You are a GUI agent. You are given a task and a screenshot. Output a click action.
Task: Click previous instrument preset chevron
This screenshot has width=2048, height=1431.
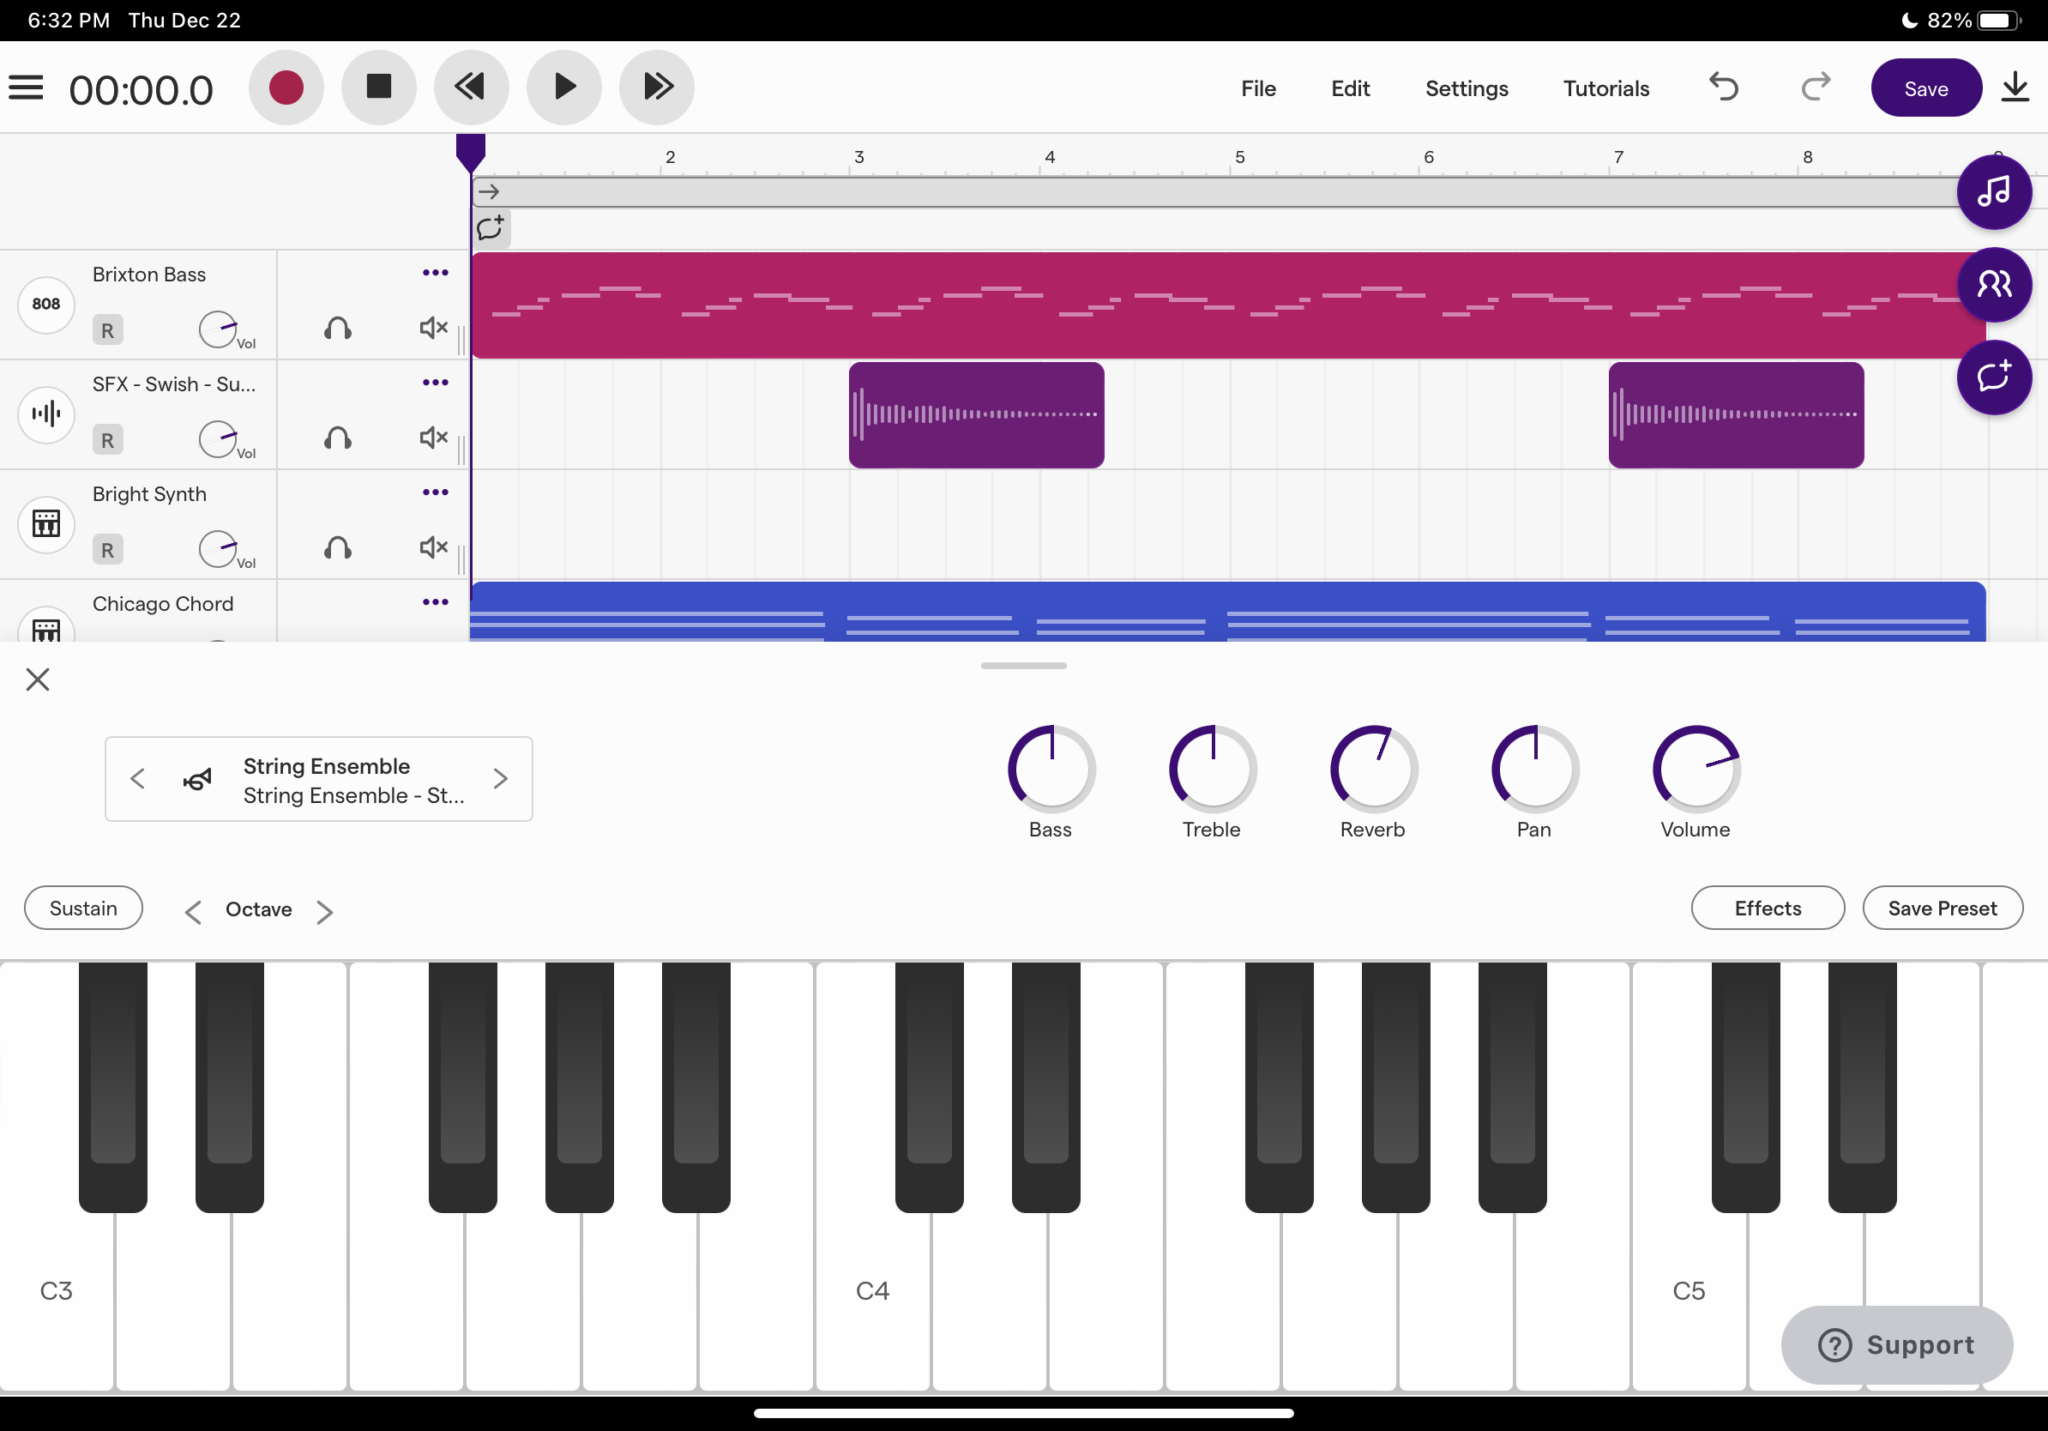(138, 779)
